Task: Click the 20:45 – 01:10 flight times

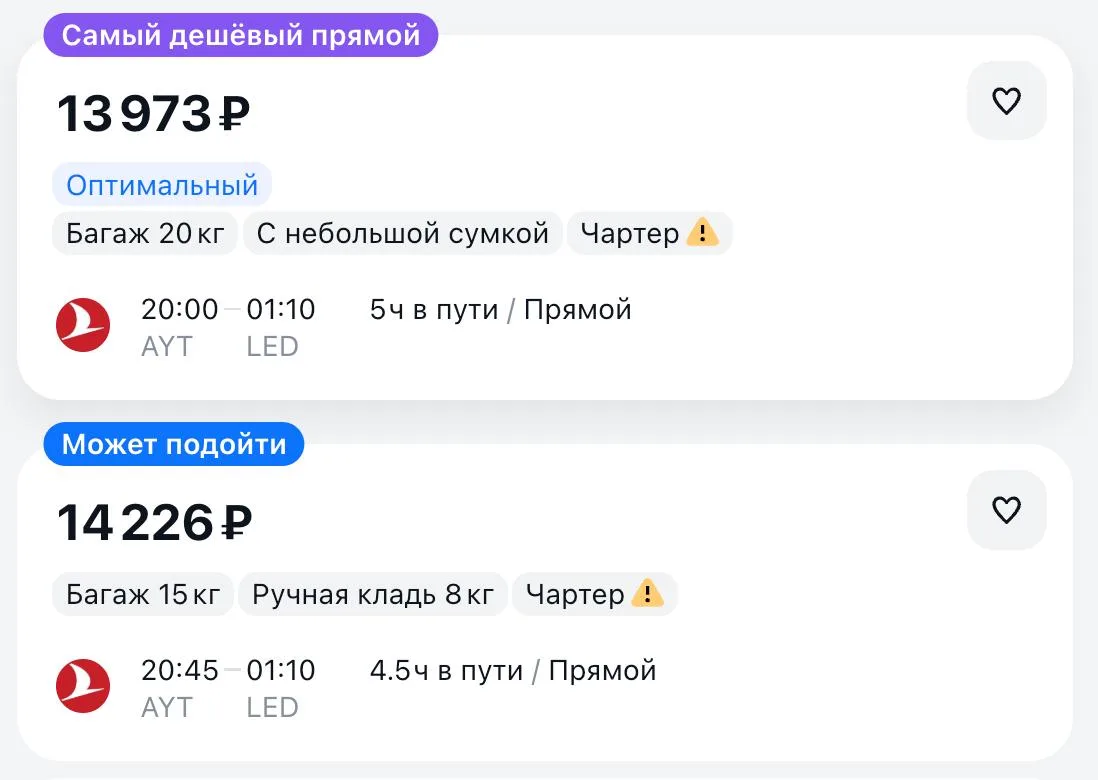Action: coord(228,670)
